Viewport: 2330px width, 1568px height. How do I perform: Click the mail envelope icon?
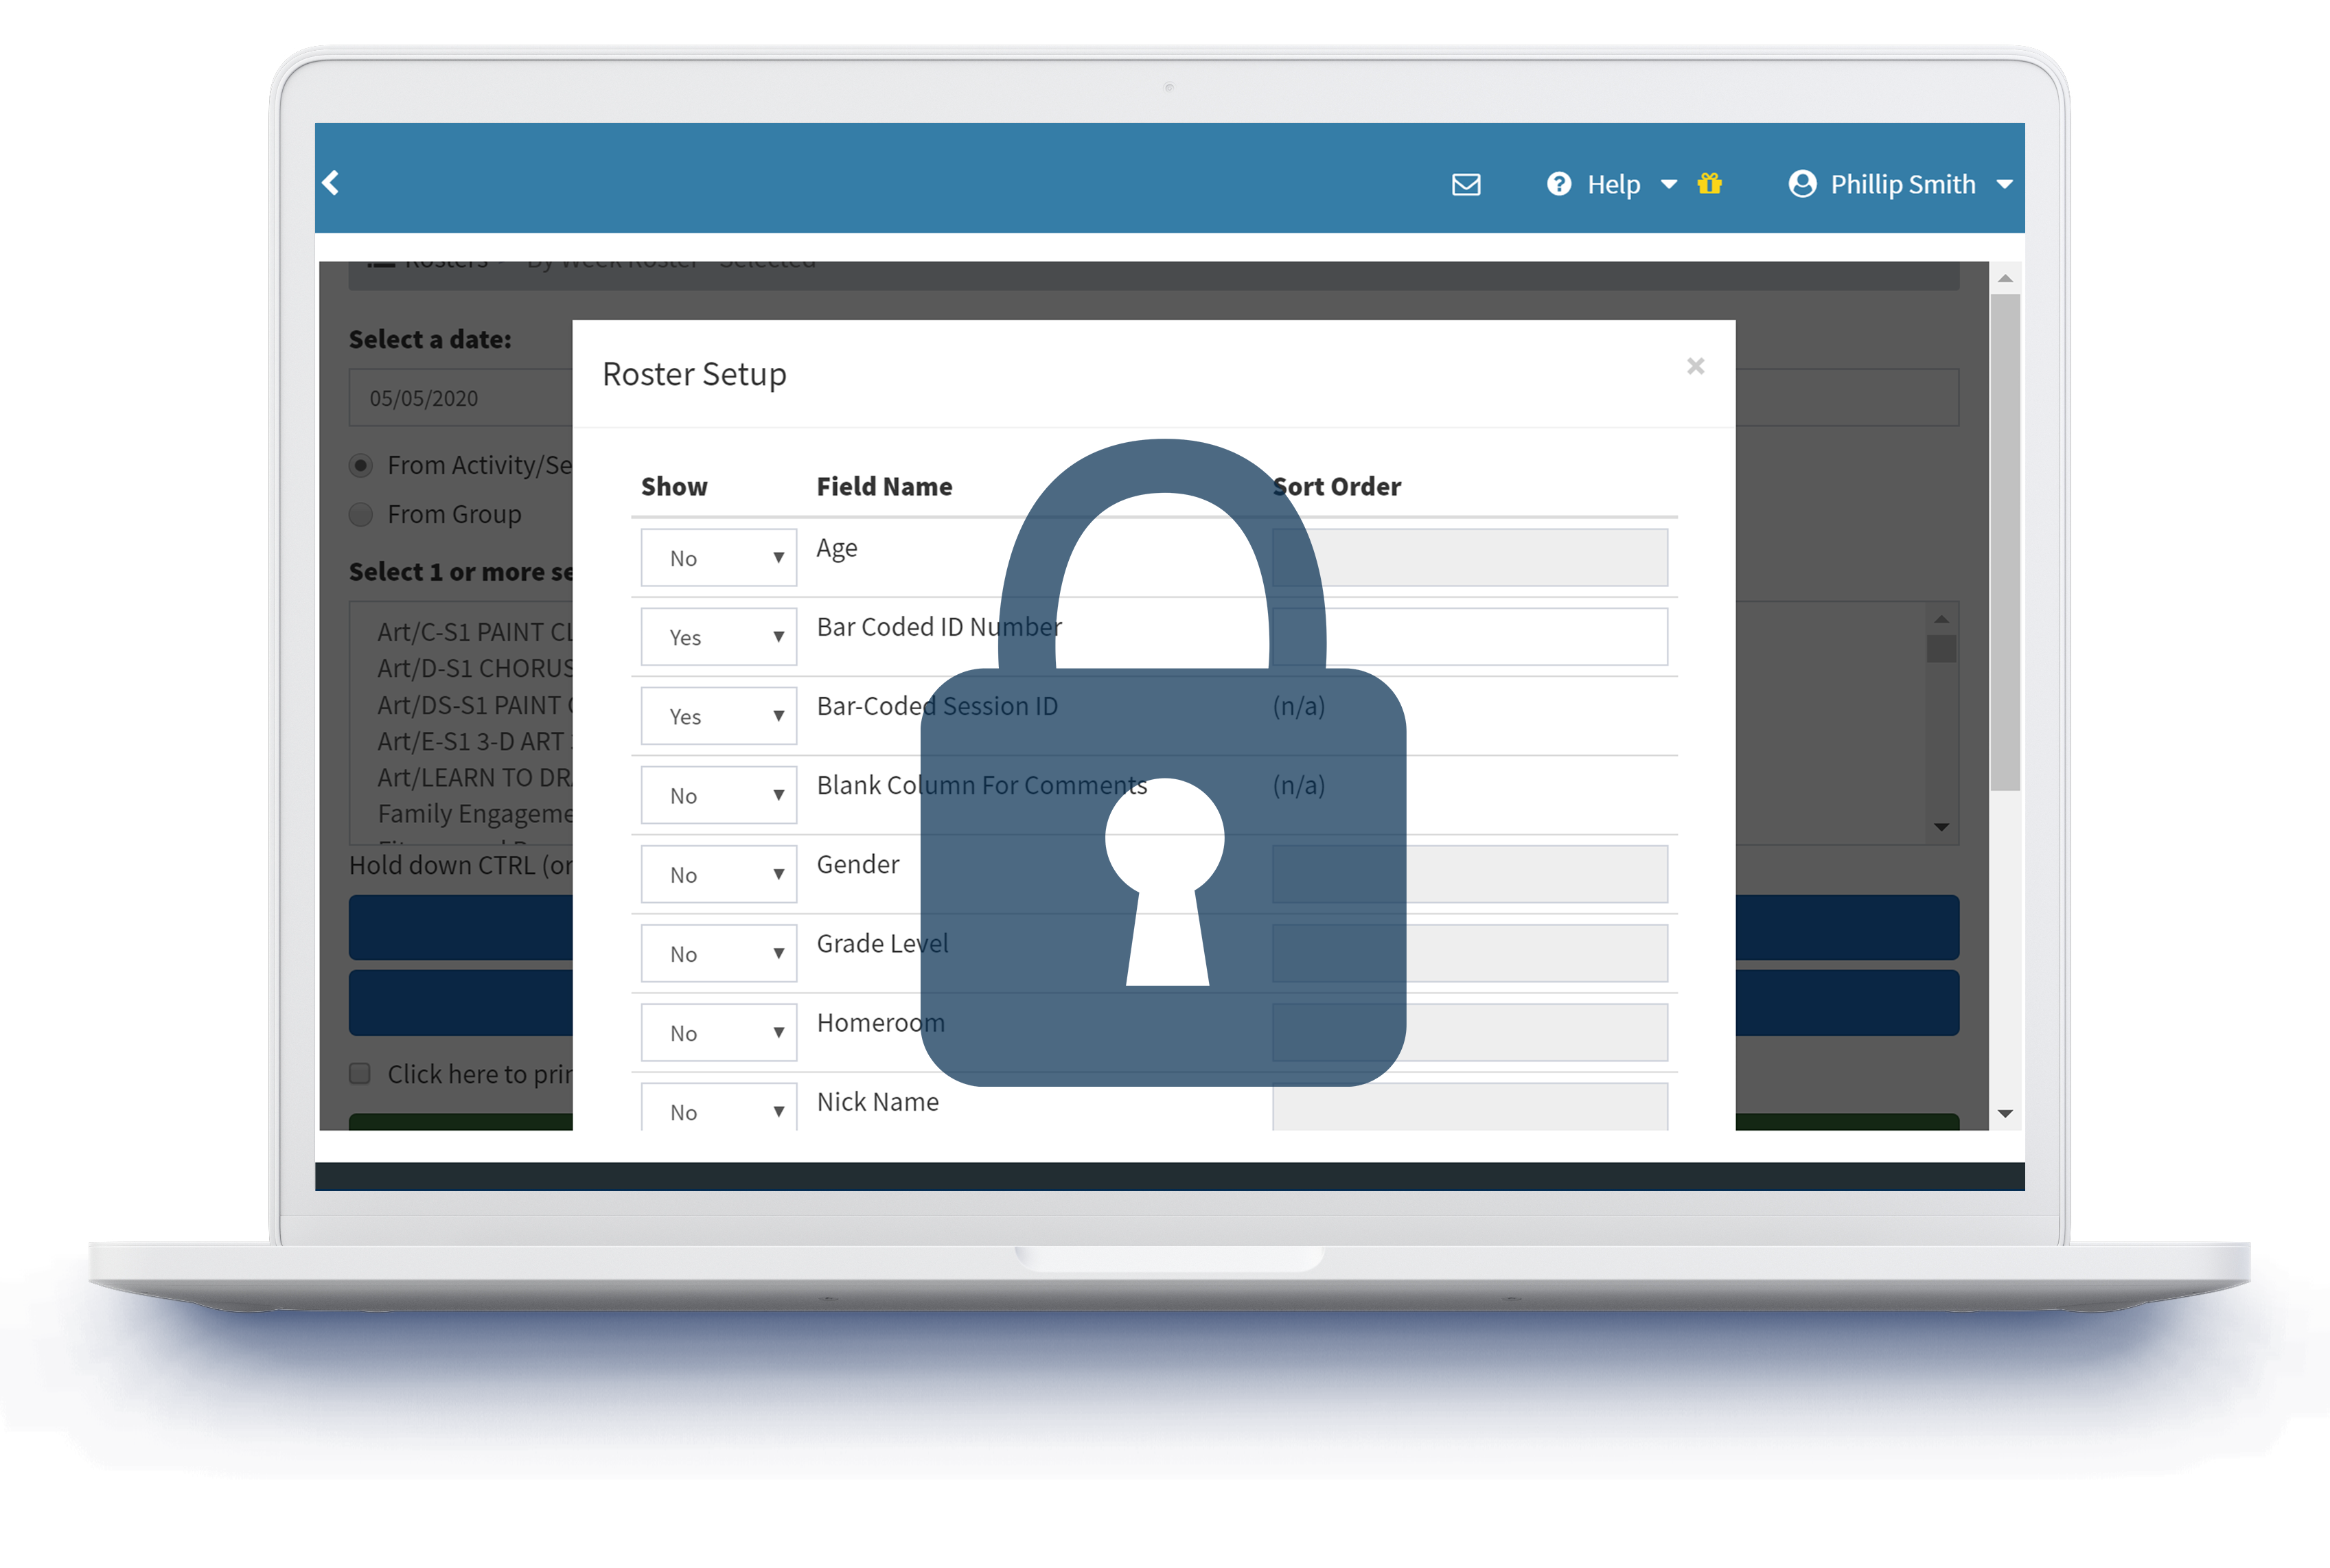point(1464,184)
